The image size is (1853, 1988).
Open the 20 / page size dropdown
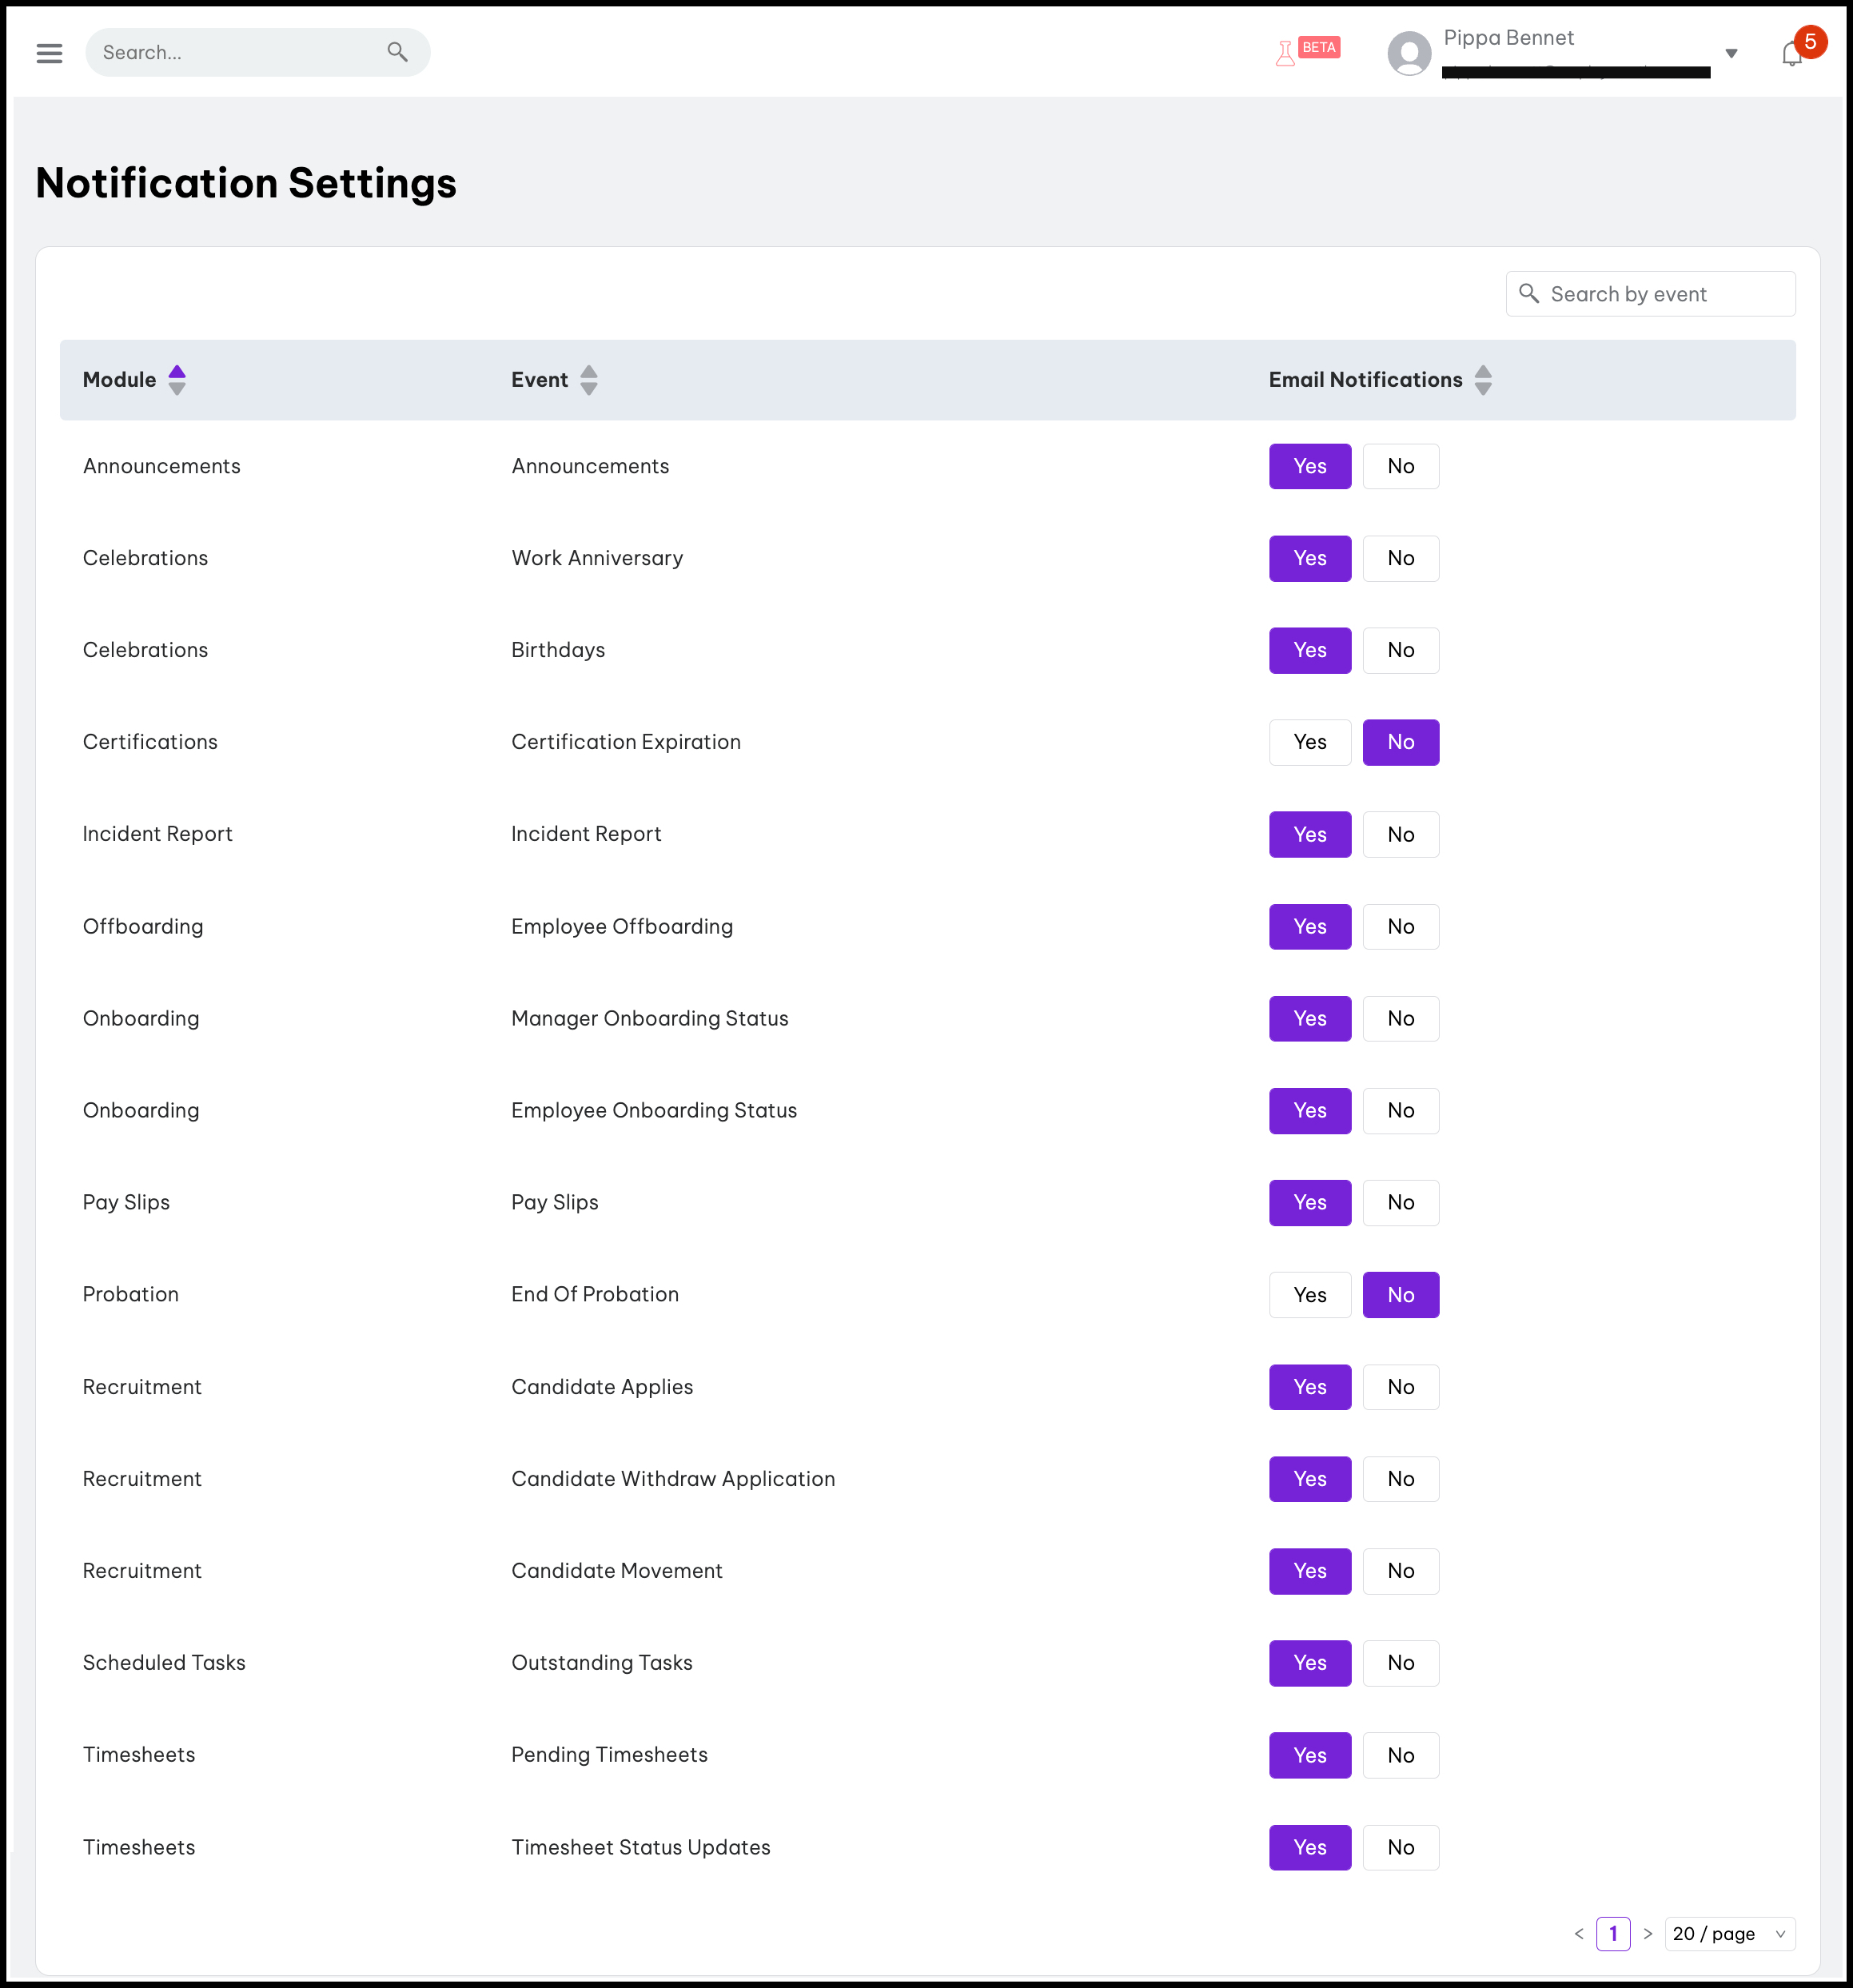1729,1934
